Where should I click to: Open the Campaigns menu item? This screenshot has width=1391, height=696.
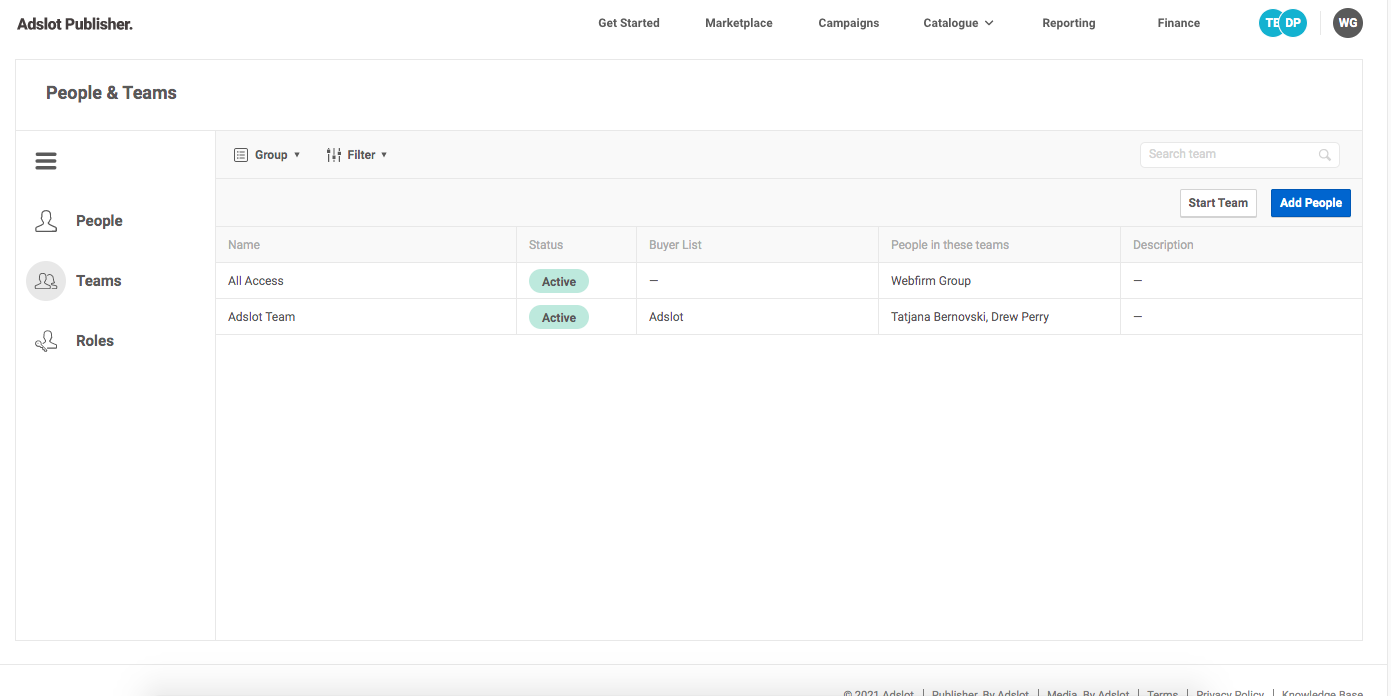848,23
